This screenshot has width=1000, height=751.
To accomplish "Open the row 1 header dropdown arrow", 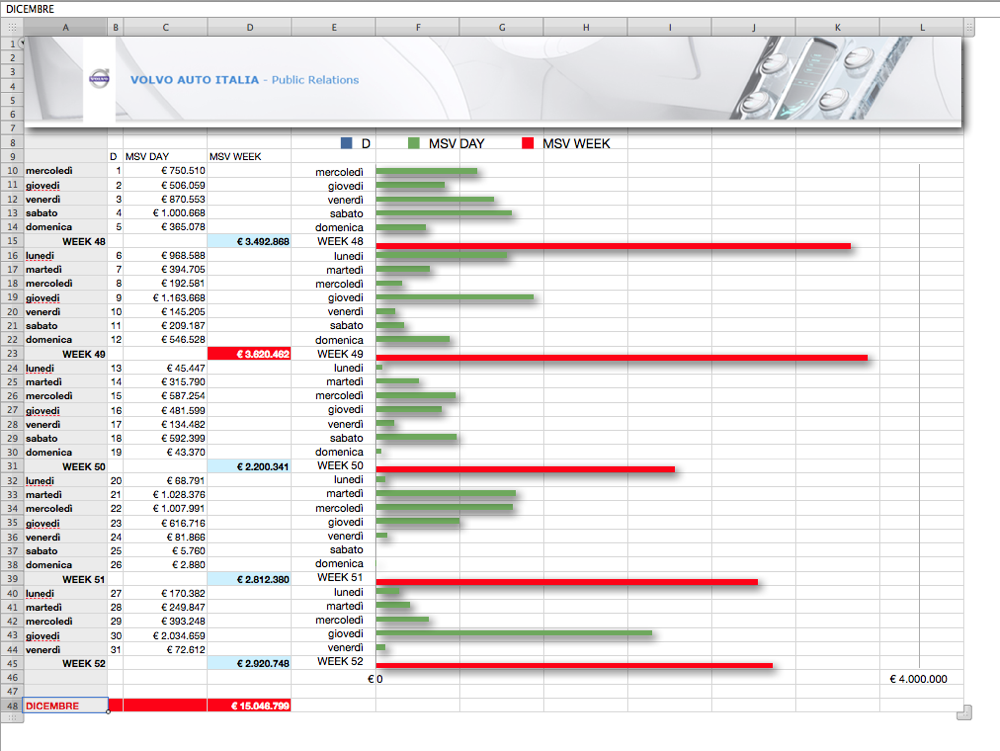I will click(20, 44).
